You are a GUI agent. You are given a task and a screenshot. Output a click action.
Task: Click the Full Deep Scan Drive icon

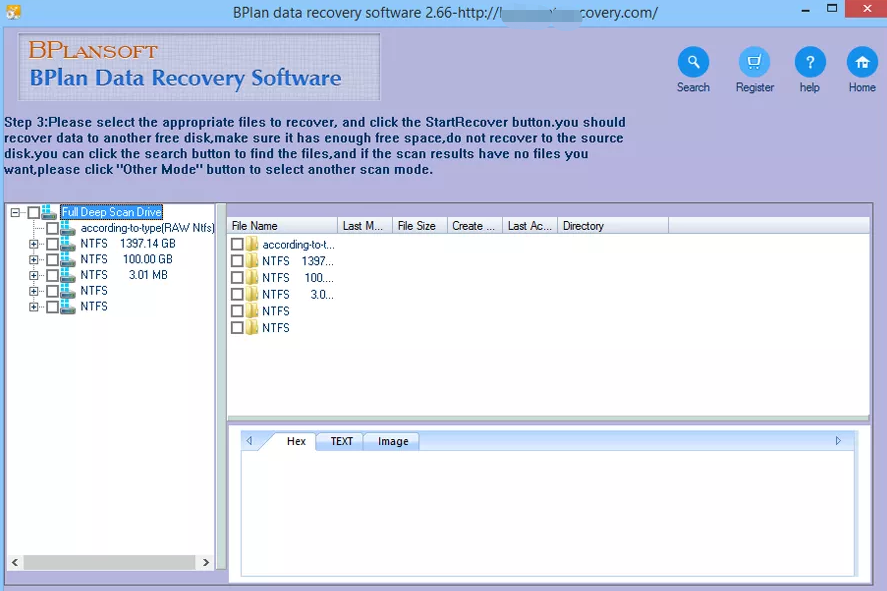(x=50, y=212)
